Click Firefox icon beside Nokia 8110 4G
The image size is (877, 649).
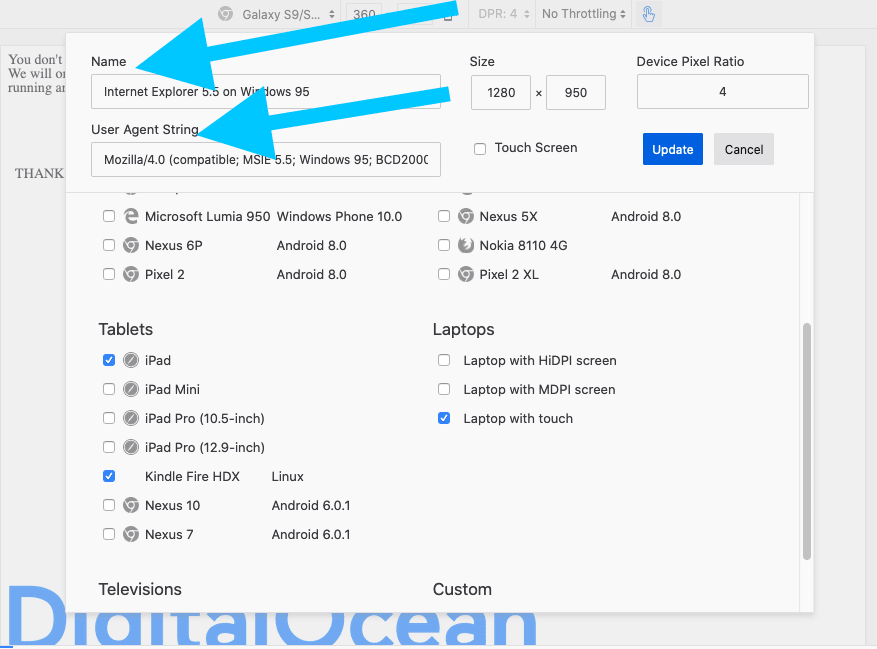click(465, 246)
